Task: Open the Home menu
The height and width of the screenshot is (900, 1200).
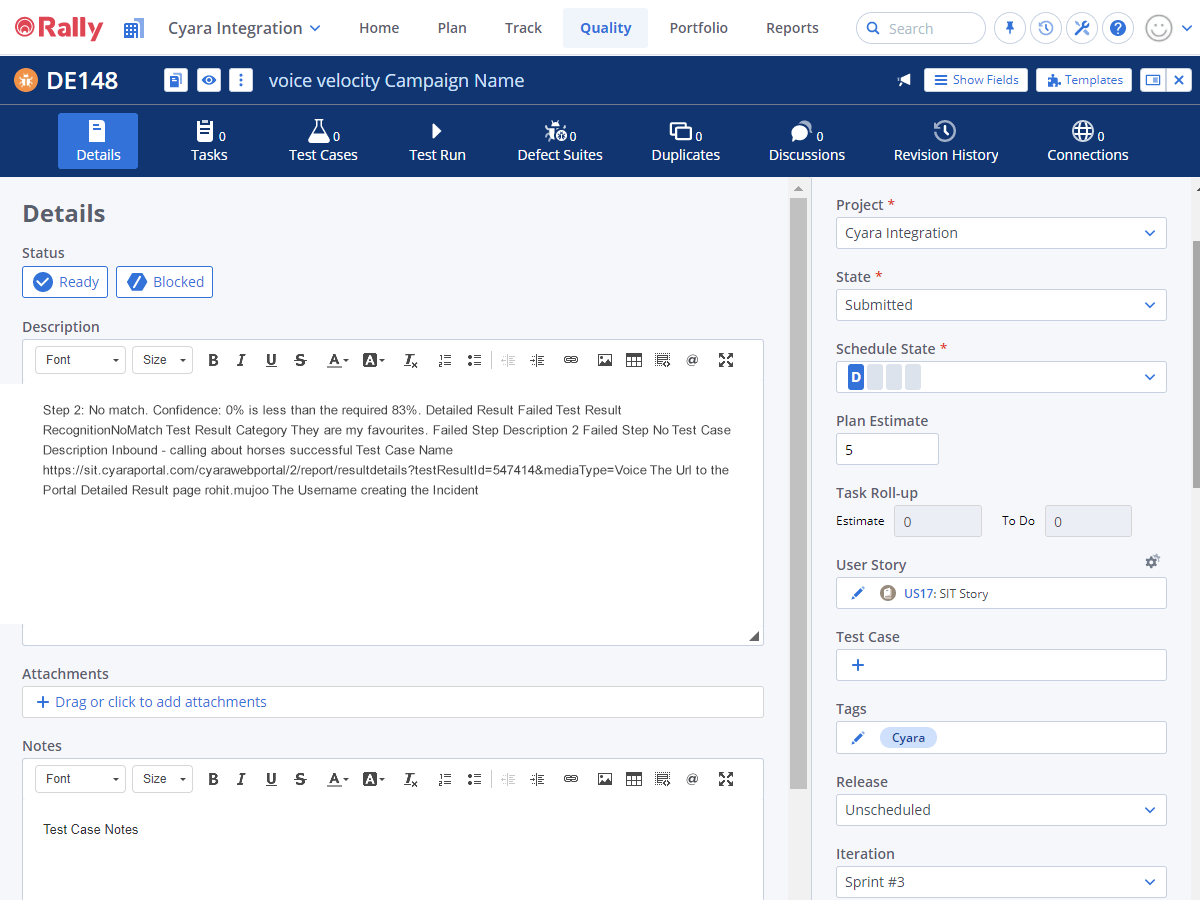Action: (379, 28)
